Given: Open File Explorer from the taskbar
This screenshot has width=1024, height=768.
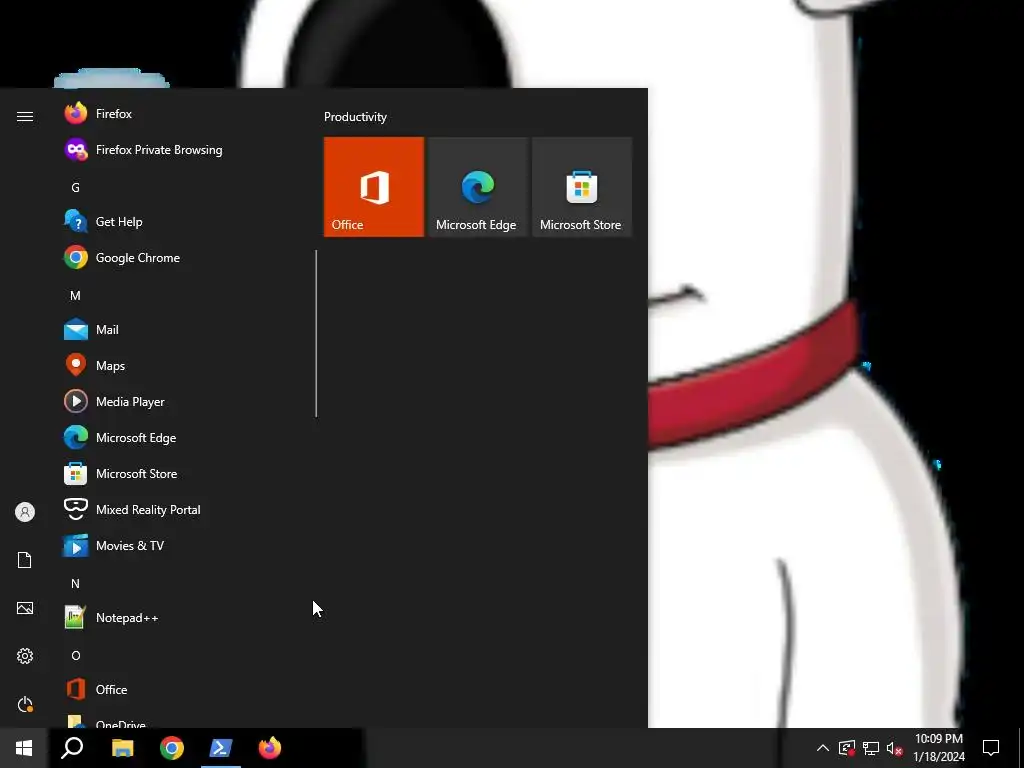Looking at the screenshot, I should [x=122, y=748].
